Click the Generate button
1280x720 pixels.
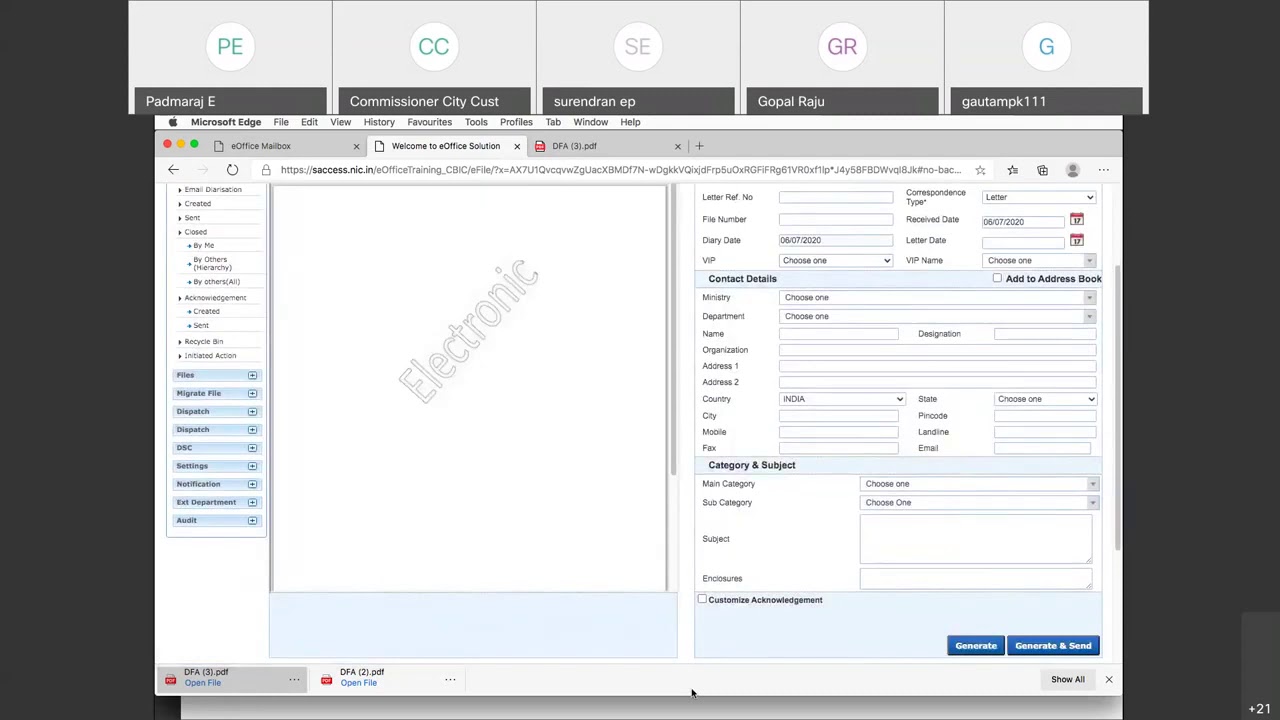coord(976,646)
